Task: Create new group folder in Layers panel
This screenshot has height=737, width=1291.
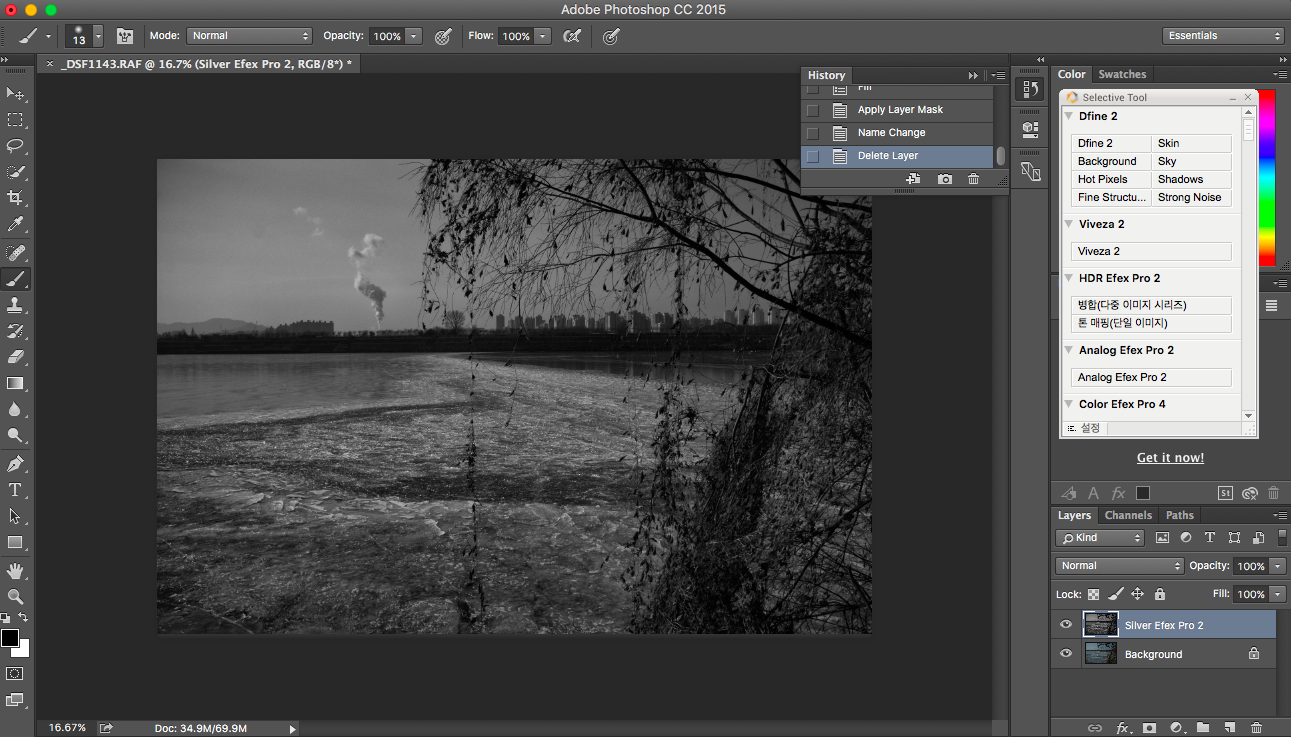Action: 1203,727
